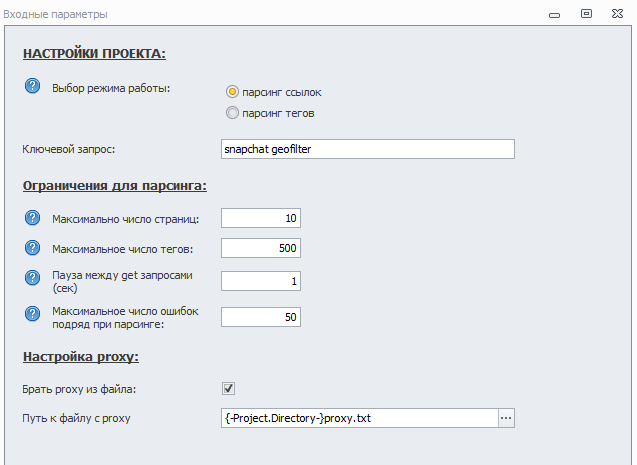The width and height of the screenshot is (637, 465).
Task: Close the Входные параметры dialog
Action: (x=617, y=14)
